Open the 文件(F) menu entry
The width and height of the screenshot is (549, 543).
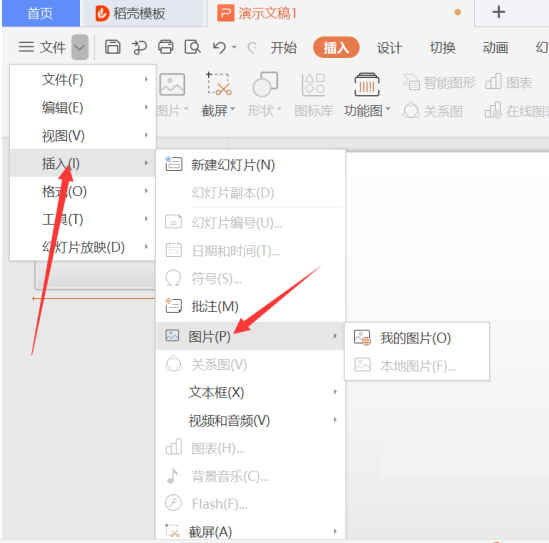(83, 80)
